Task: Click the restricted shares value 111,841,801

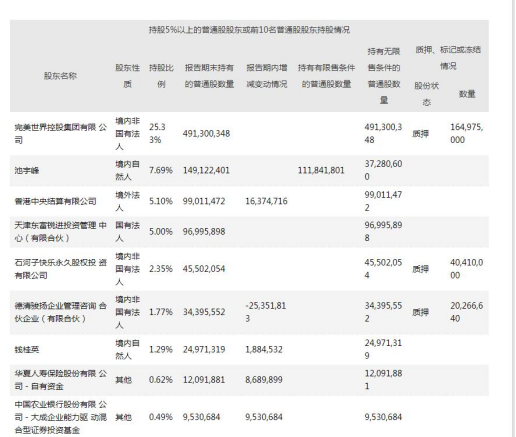Action: point(321,170)
